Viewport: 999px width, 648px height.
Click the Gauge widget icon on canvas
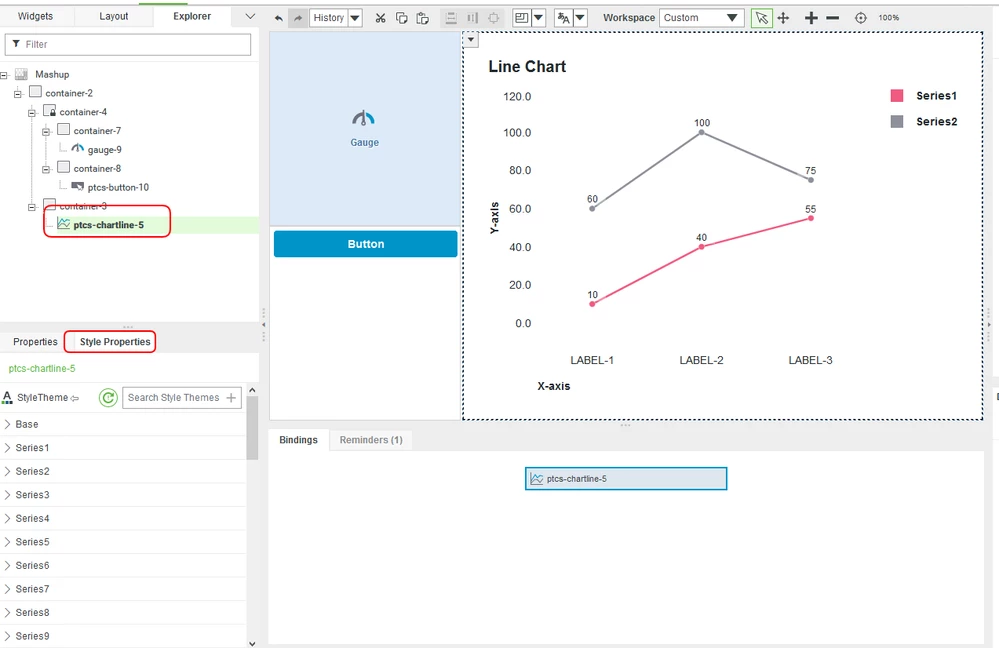[363, 119]
